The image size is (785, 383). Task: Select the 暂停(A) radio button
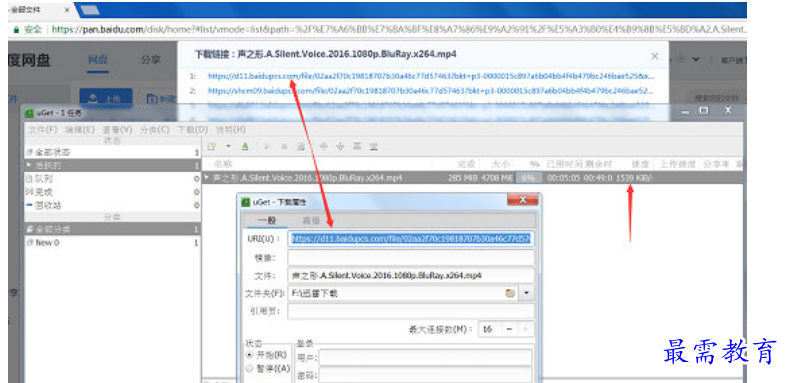(250, 368)
